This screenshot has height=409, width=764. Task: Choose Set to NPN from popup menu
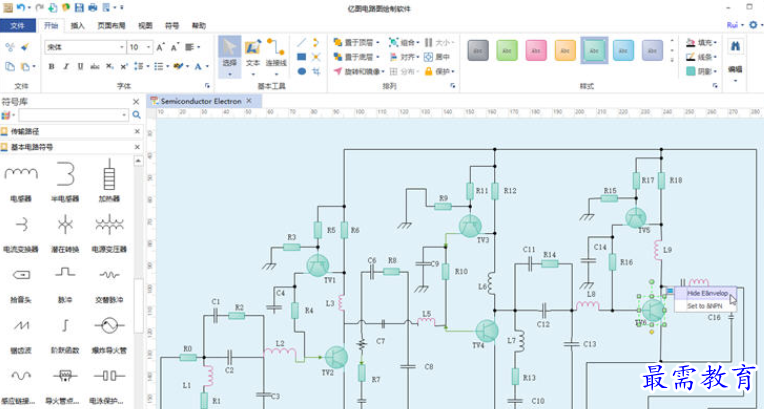tap(705, 306)
